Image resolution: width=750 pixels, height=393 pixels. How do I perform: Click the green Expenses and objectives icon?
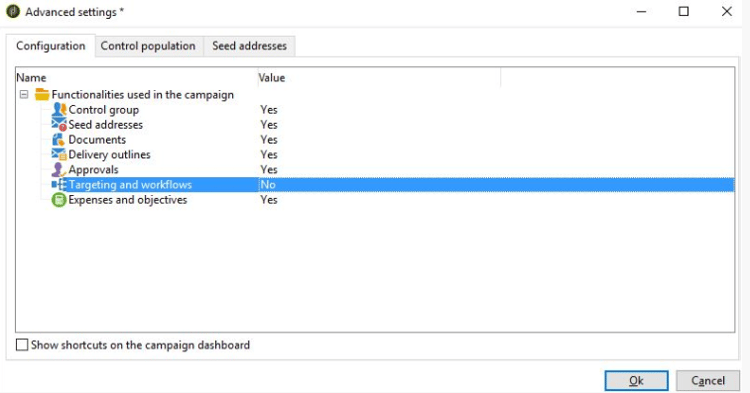point(59,200)
